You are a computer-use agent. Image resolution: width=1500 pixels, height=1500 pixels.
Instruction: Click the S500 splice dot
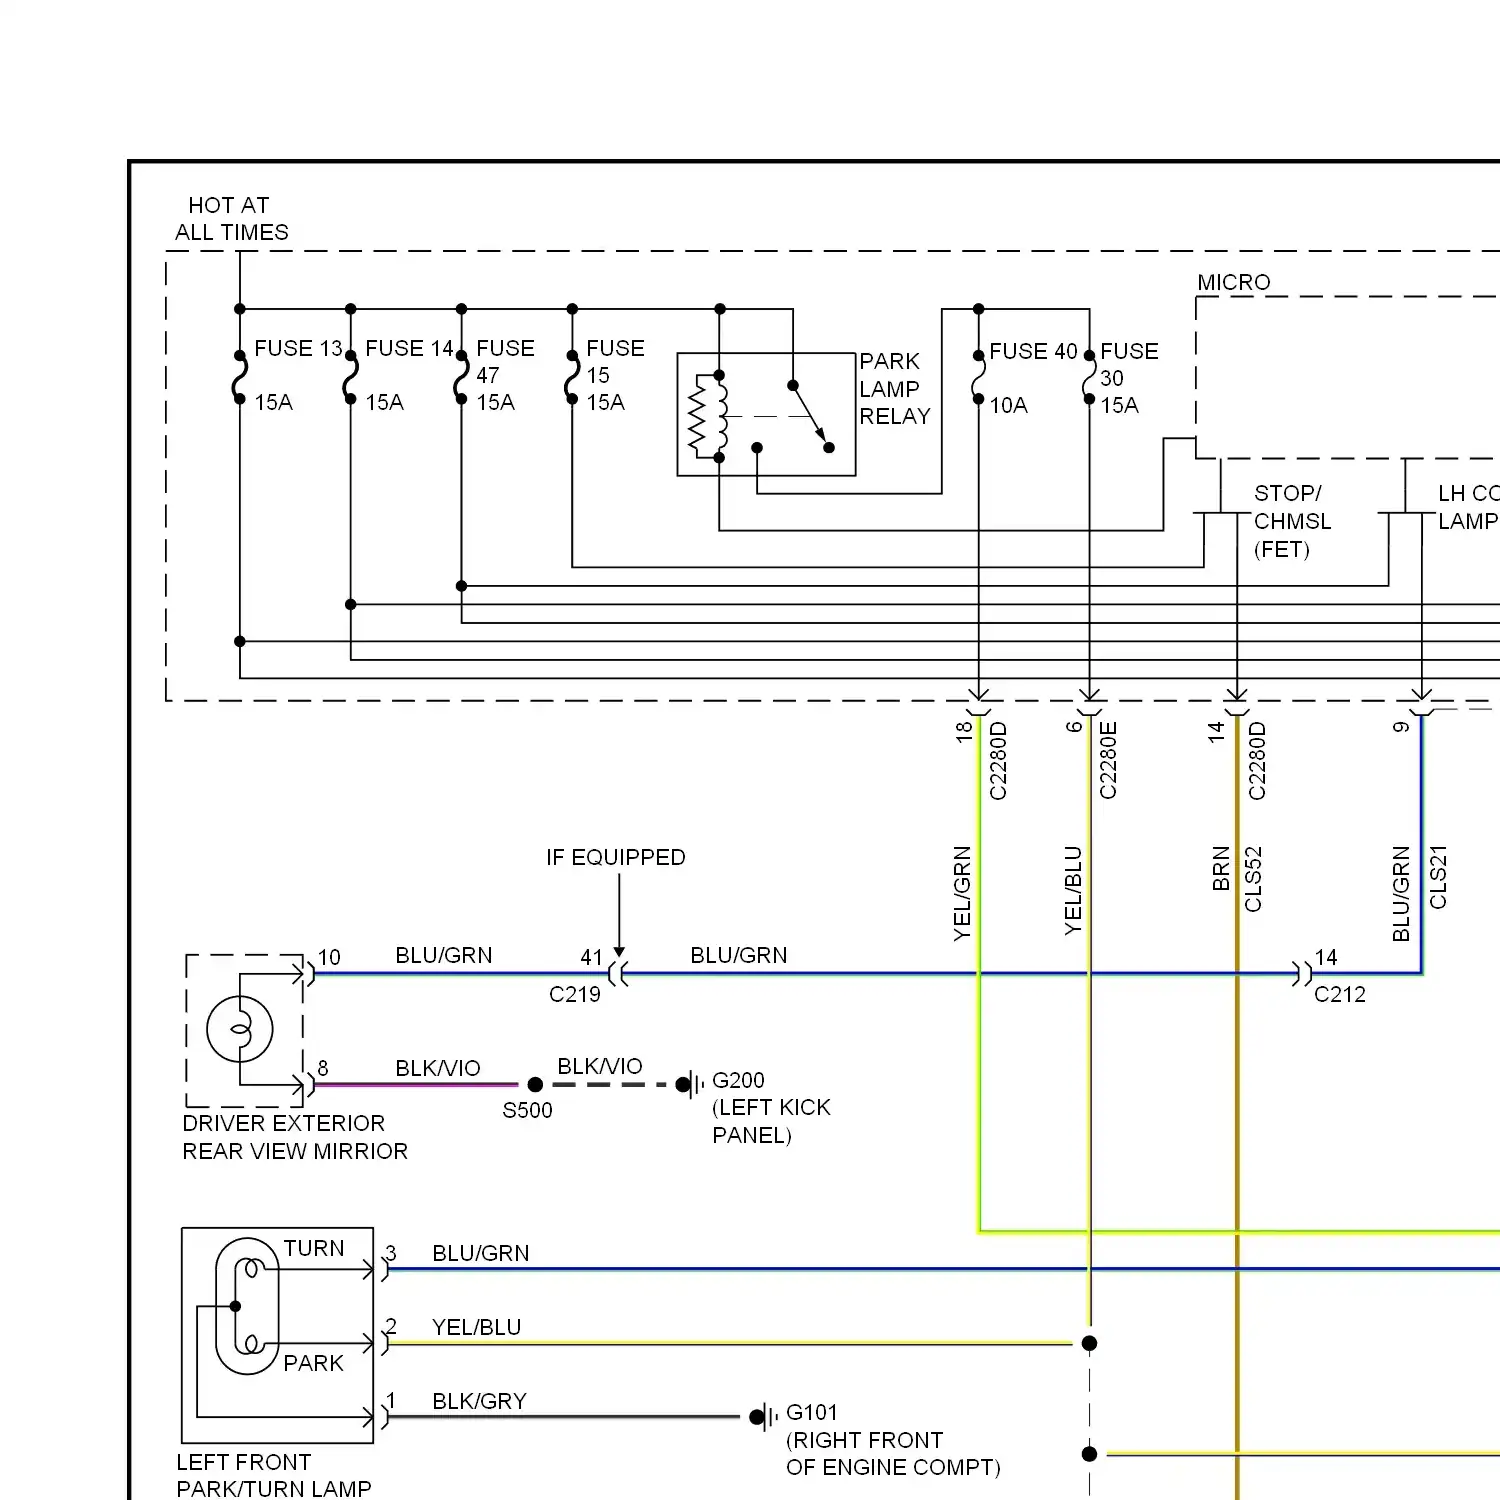click(x=535, y=1084)
